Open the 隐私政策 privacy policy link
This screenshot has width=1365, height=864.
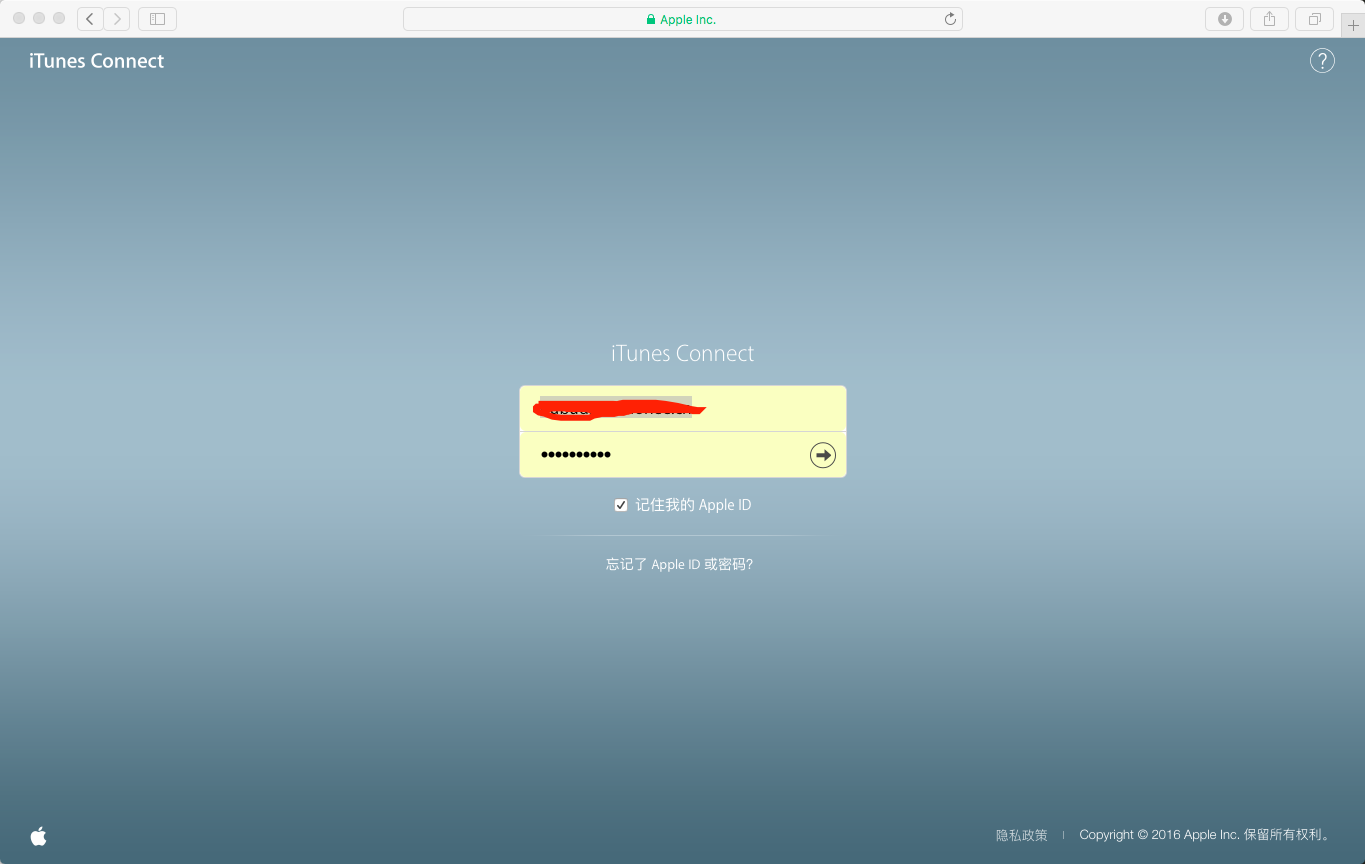pyautogui.click(x=1021, y=835)
